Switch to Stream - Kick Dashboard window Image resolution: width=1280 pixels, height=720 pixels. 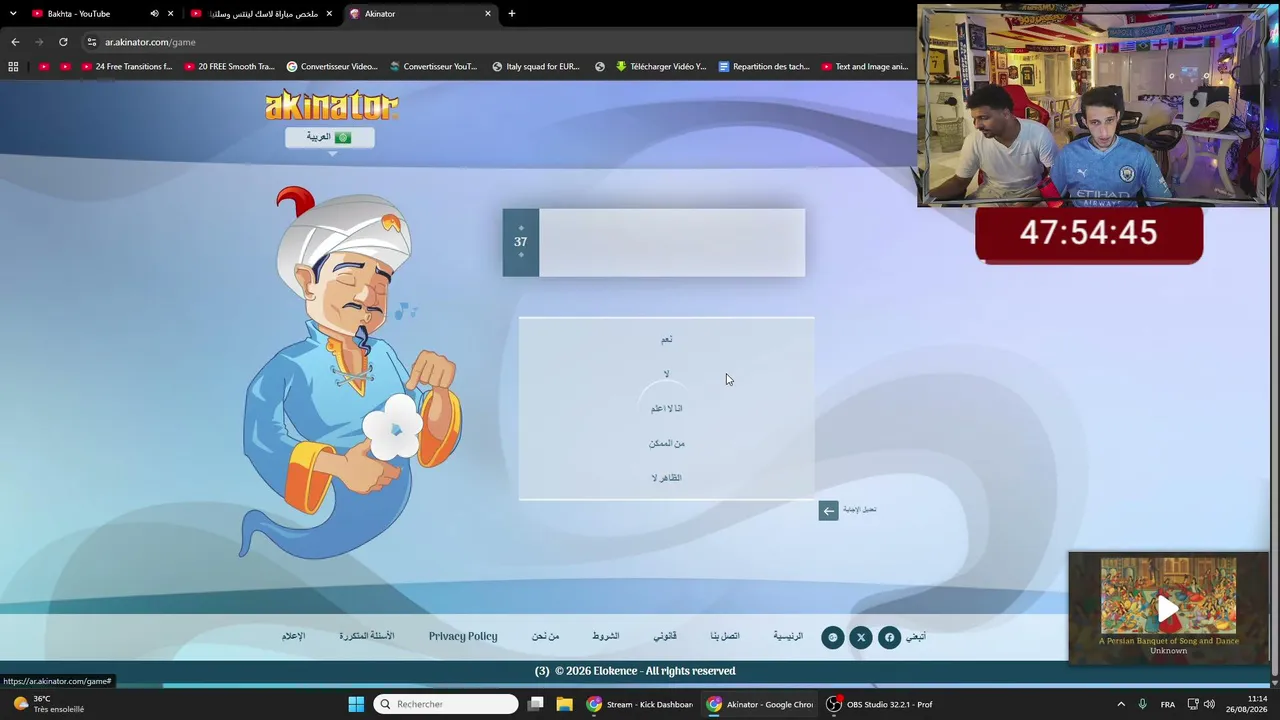pos(640,704)
